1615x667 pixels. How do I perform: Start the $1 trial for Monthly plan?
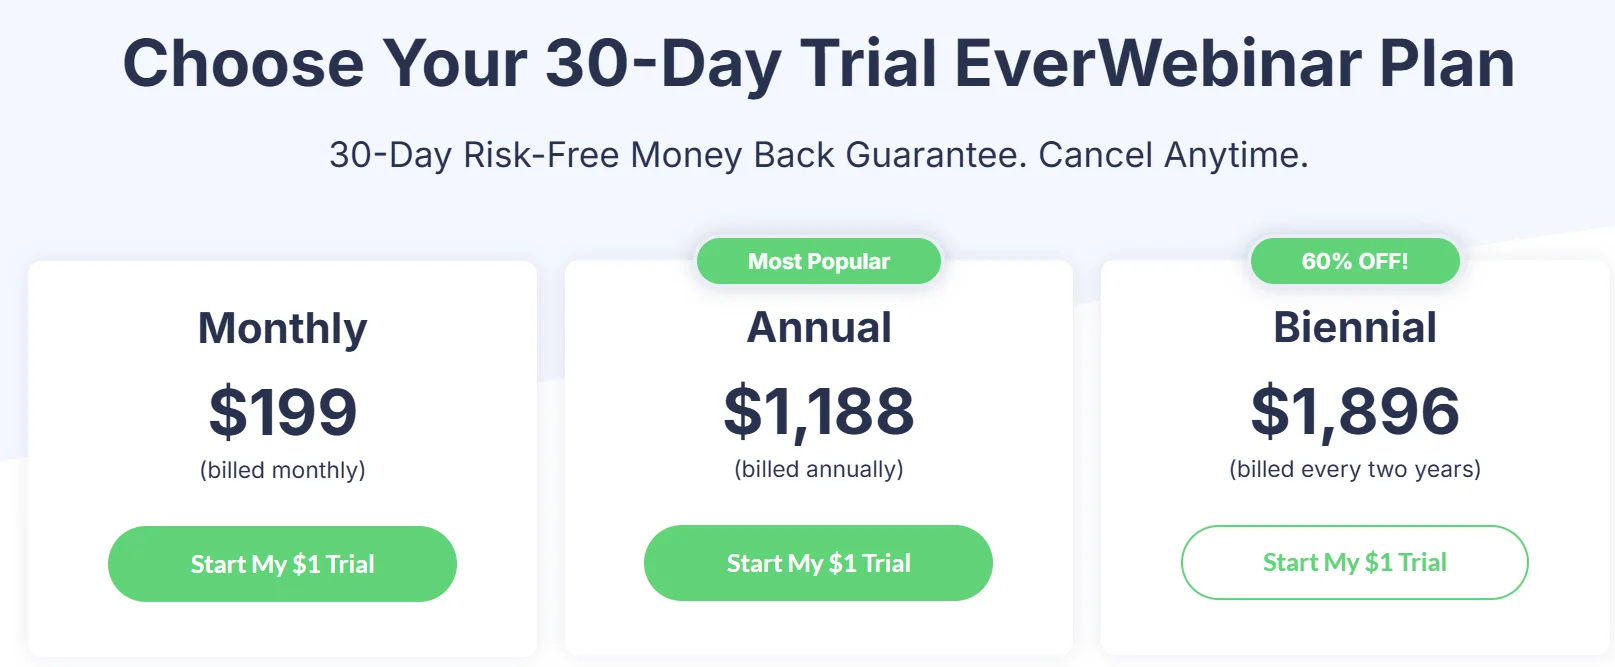(x=282, y=564)
